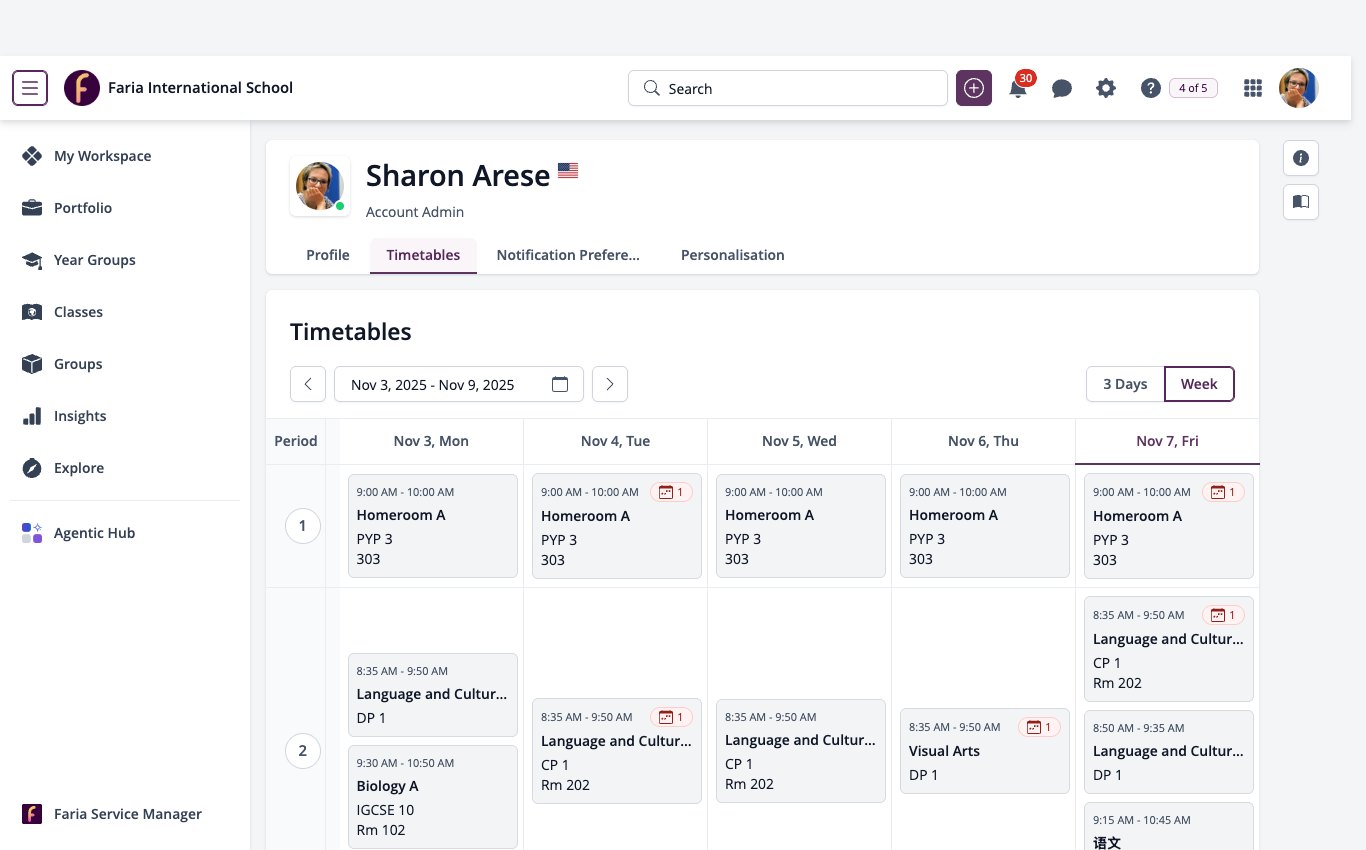Open the Profile tab

pos(328,255)
